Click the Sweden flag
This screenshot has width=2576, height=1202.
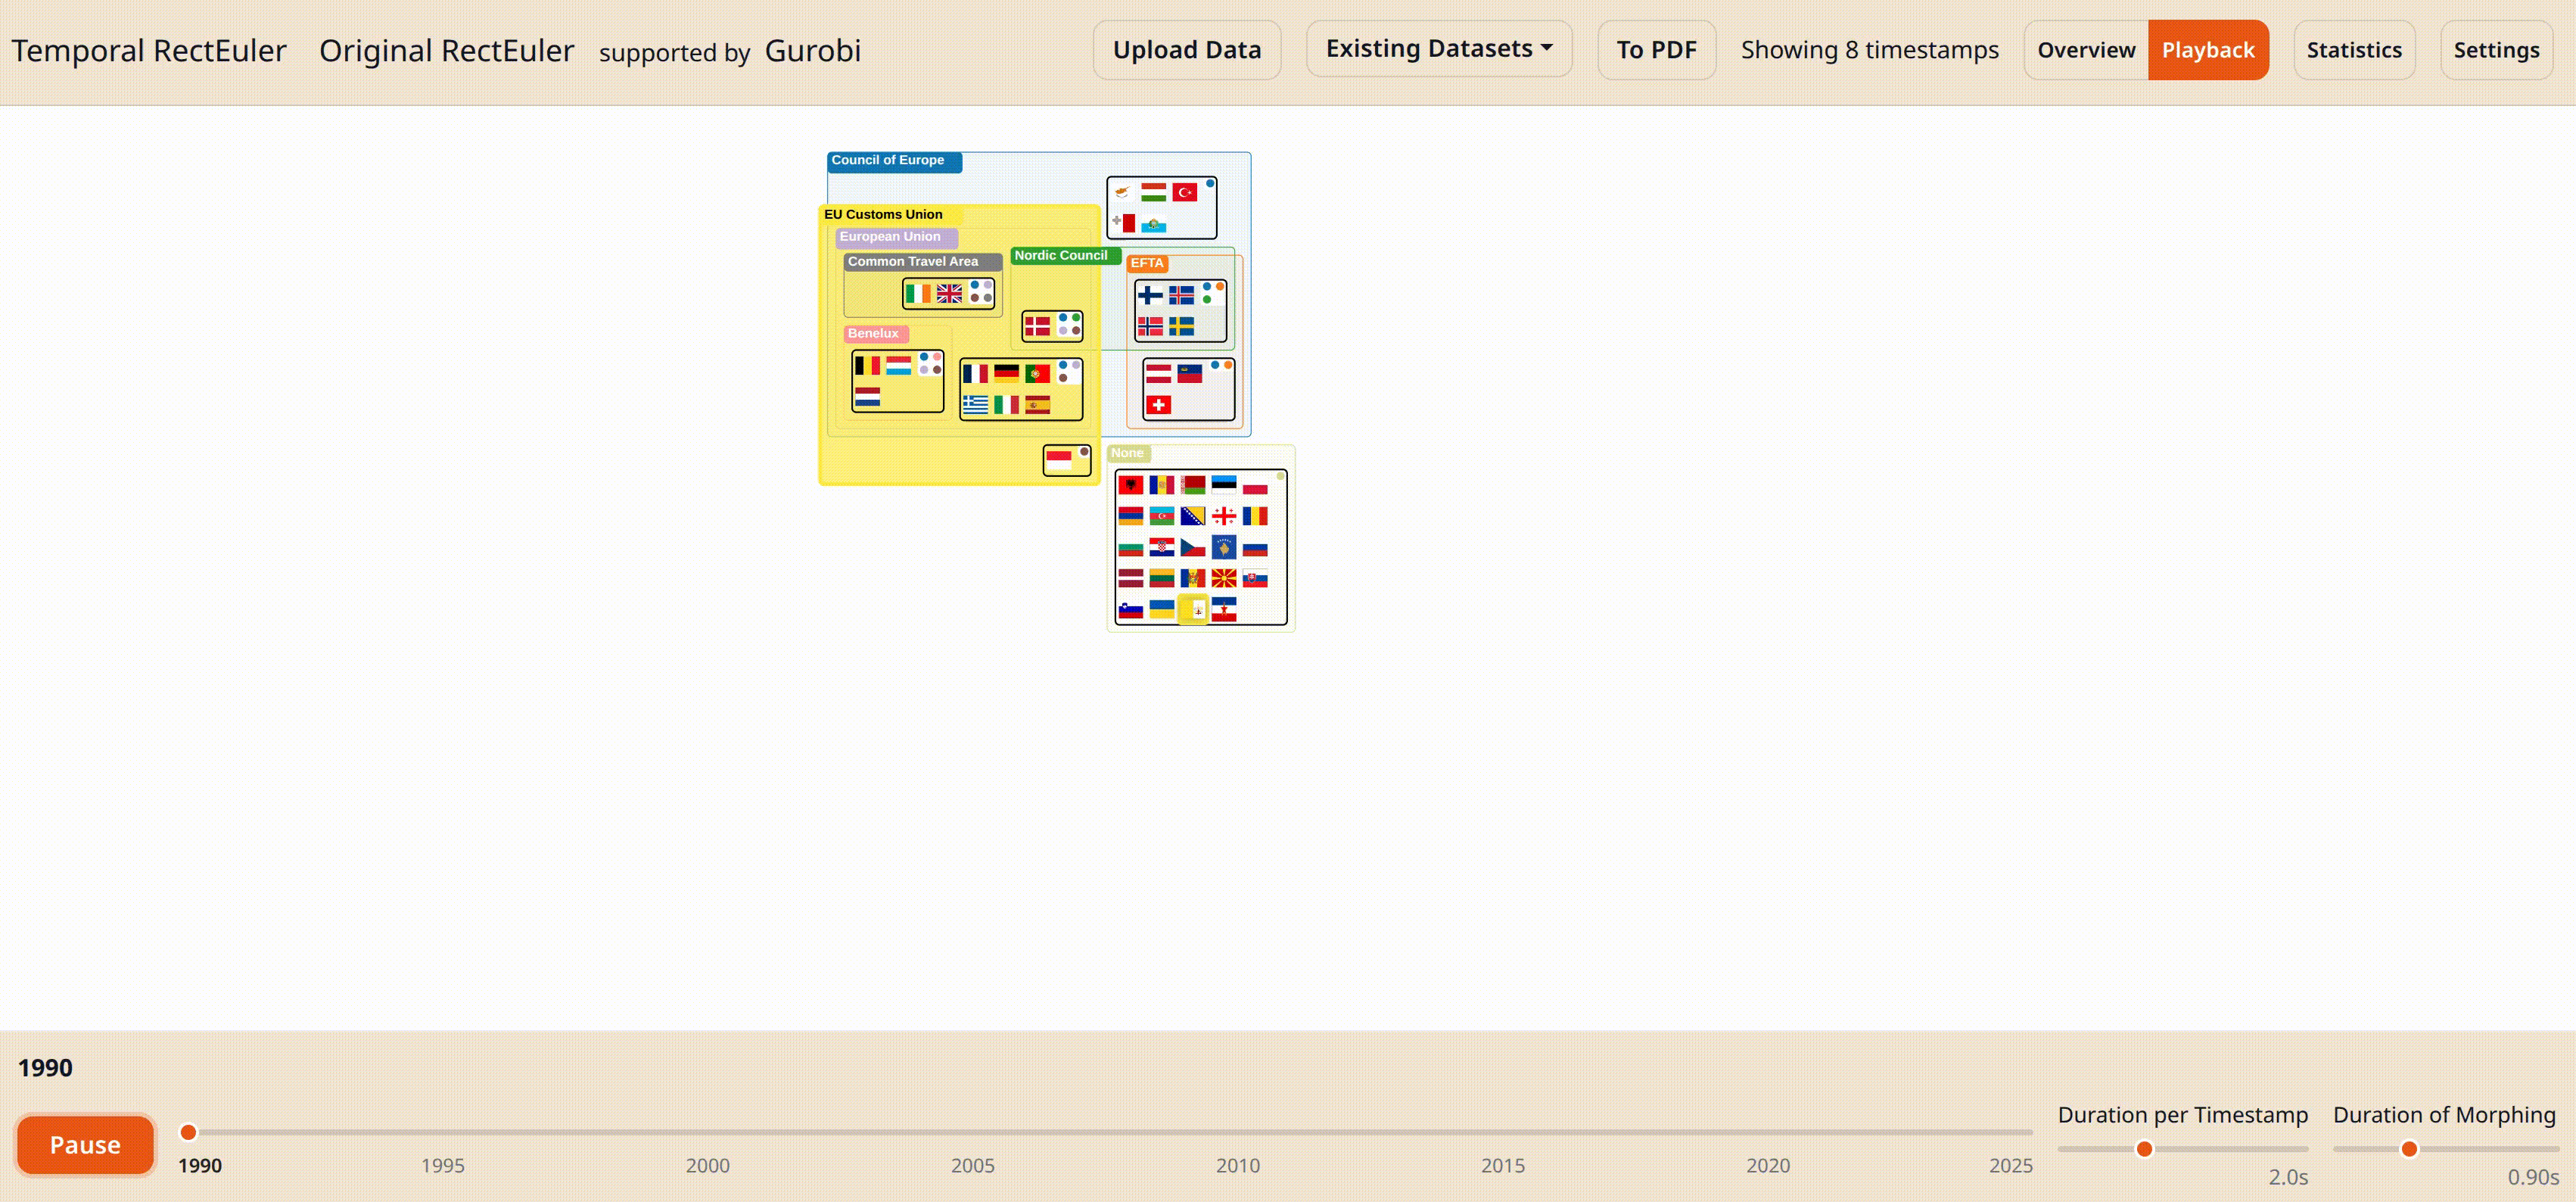coord(1181,326)
